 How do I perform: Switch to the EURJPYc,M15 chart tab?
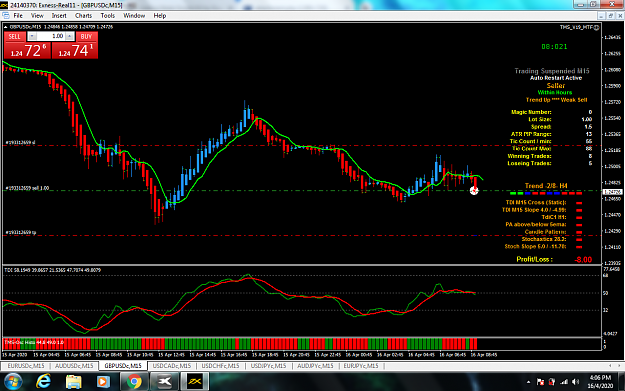pos(361,365)
